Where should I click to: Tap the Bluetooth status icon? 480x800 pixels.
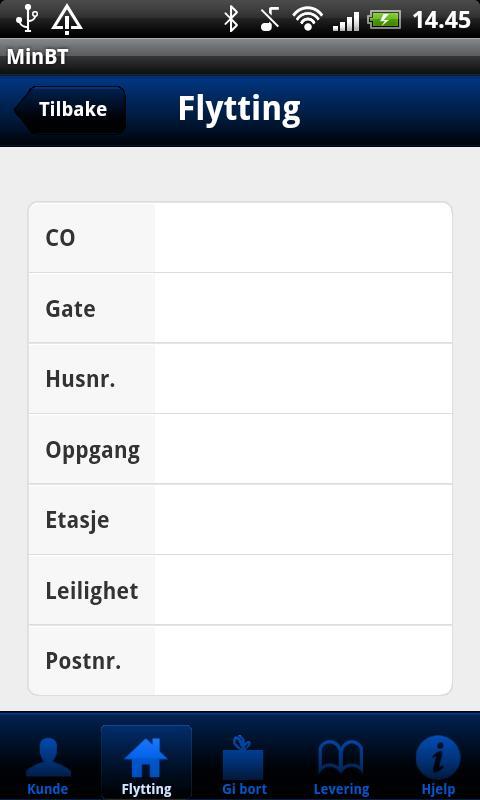pyautogui.click(x=232, y=19)
